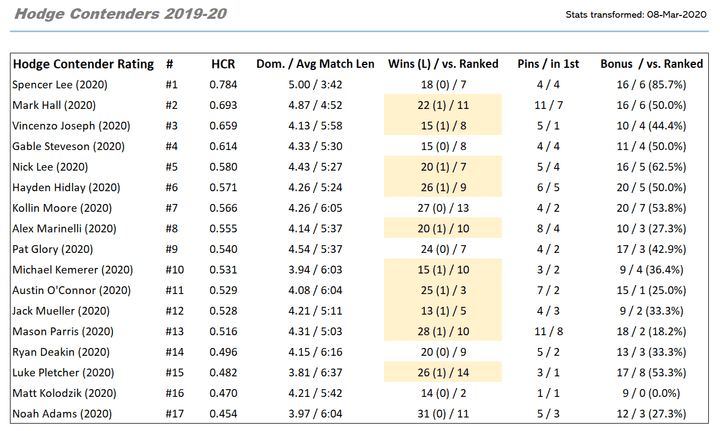Select Kollin Moore (2020) name
Image resolution: width=720 pixels, height=431 pixels.
pos(59,207)
